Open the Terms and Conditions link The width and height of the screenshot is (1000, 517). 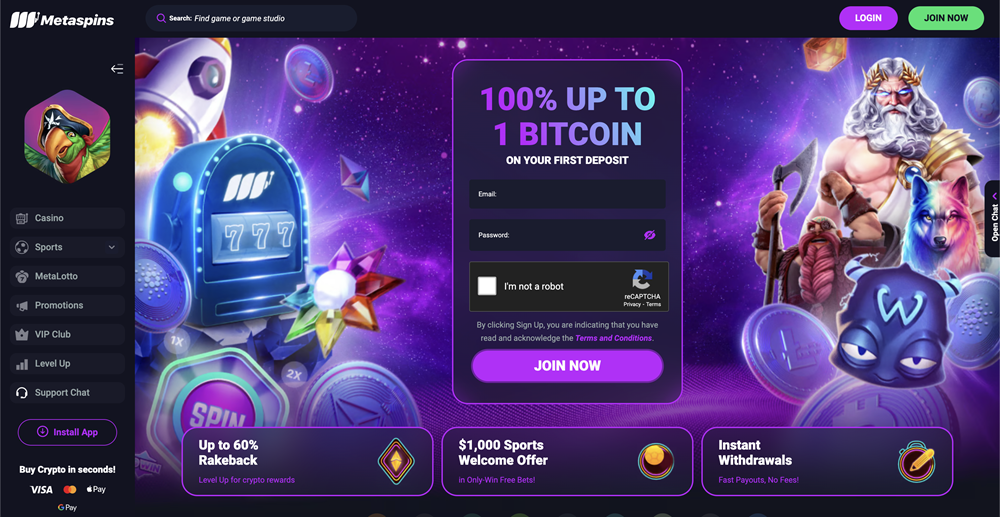[x=614, y=338]
